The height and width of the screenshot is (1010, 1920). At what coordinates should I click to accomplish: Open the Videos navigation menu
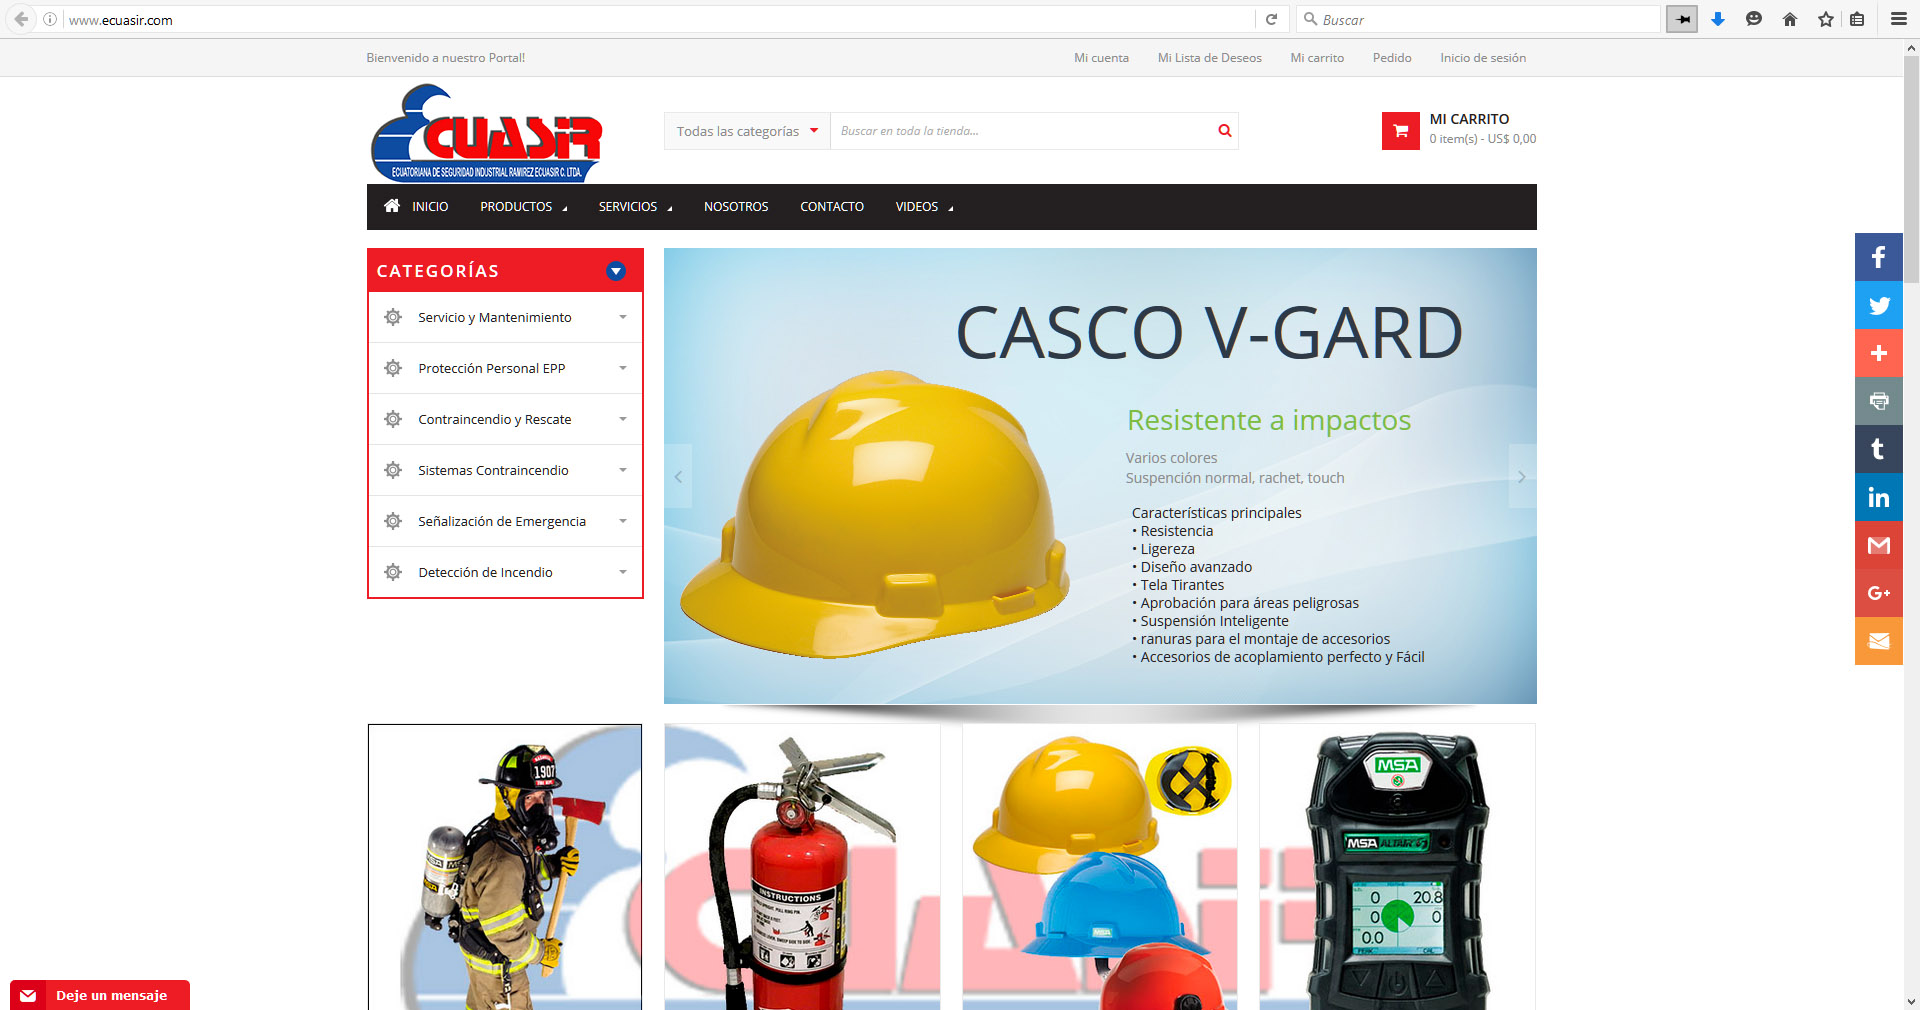tap(924, 207)
